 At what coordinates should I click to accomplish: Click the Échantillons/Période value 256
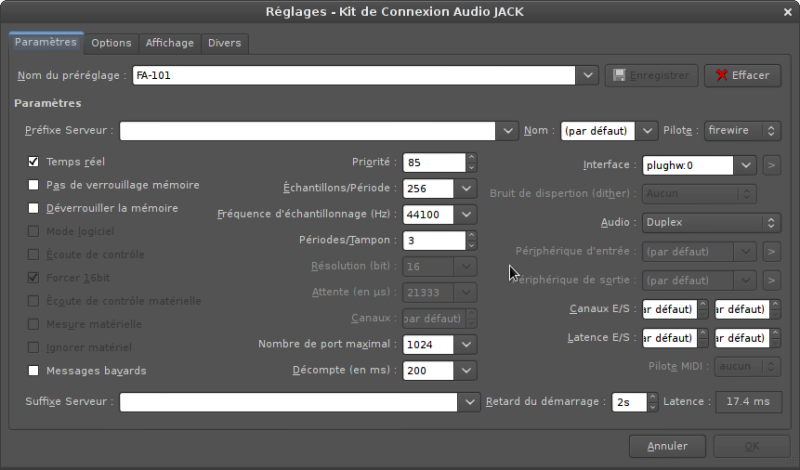428,188
